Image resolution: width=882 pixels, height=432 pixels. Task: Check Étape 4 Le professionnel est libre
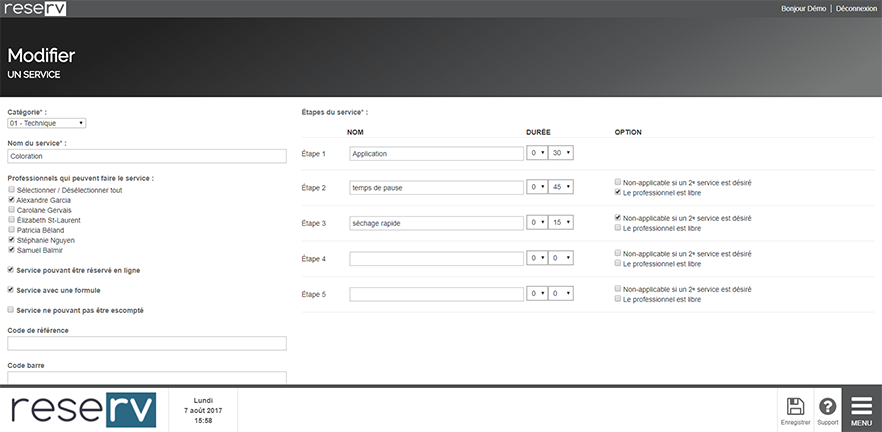(618, 263)
